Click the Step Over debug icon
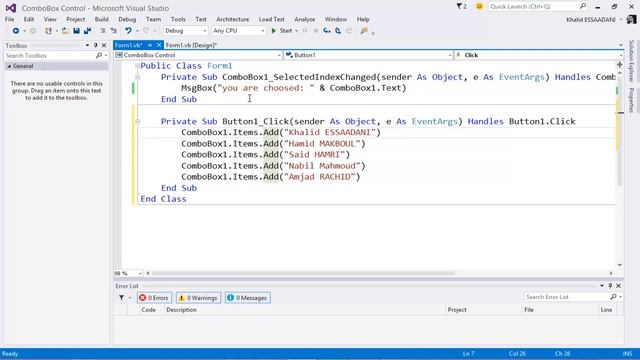640x360 pixels. 338,31
